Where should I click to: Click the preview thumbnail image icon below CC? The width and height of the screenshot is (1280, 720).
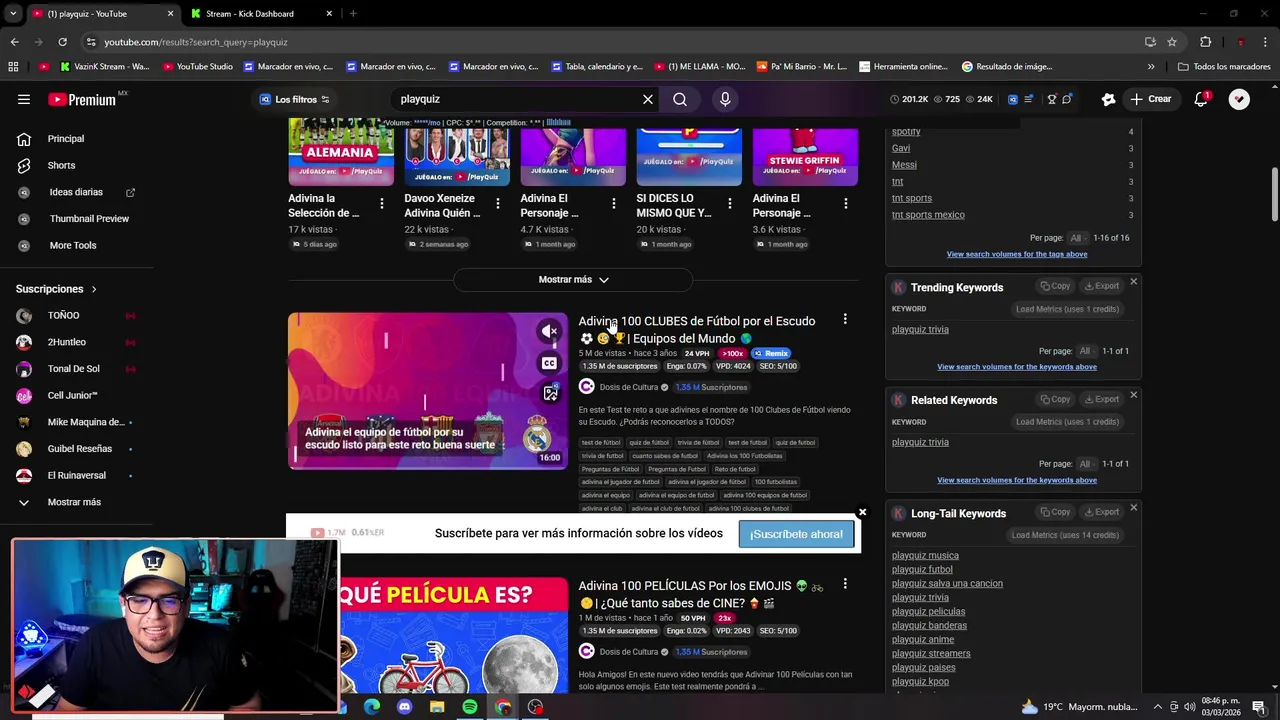coord(549,394)
